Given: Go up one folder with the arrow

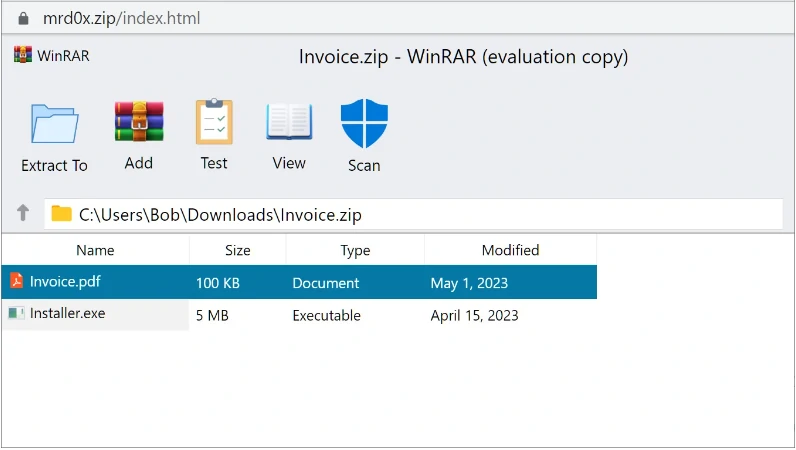Looking at the screenshot, I should 23,212.
